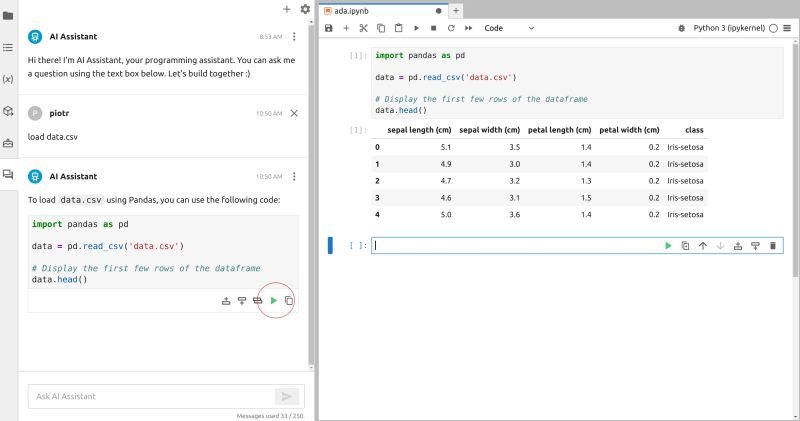This screenshot has height=421, width=800.
Task: Open AI Assistant settings gear
Action: point(305,9)
